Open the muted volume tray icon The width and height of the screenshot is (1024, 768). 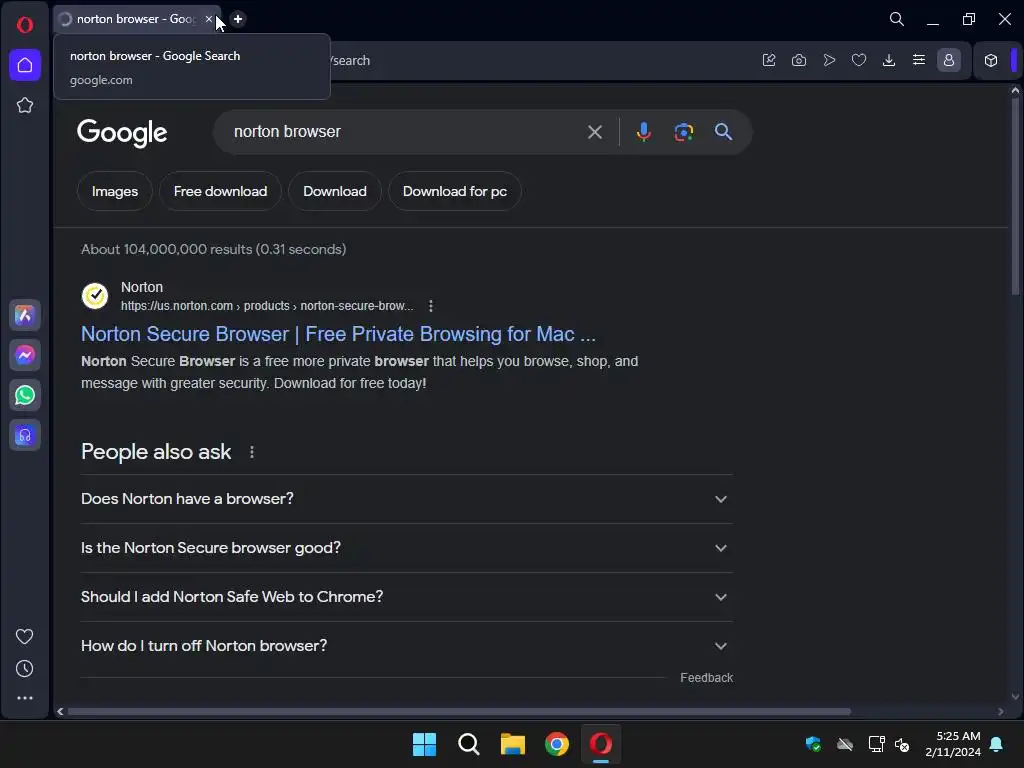(x=902, y=744)
